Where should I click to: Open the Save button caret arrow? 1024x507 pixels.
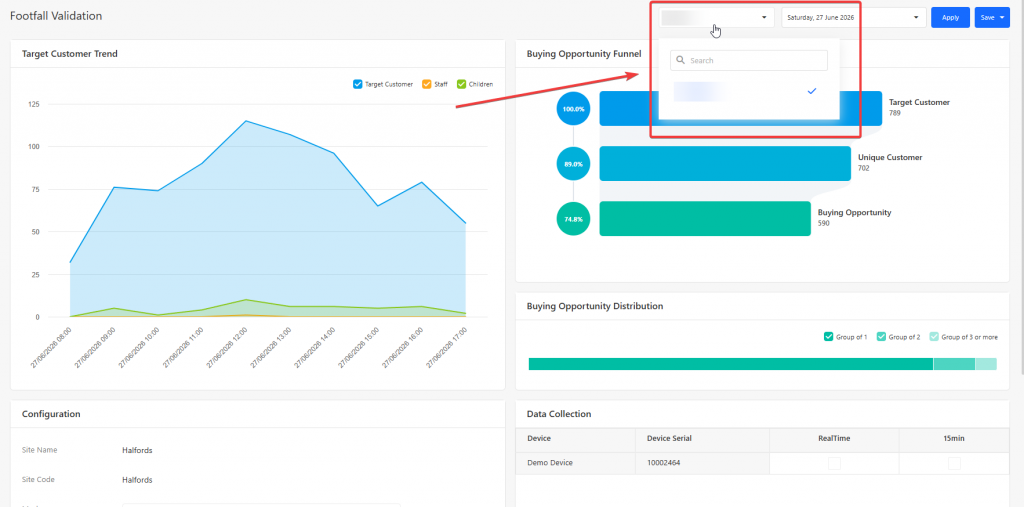click(x=1002, y=18)
